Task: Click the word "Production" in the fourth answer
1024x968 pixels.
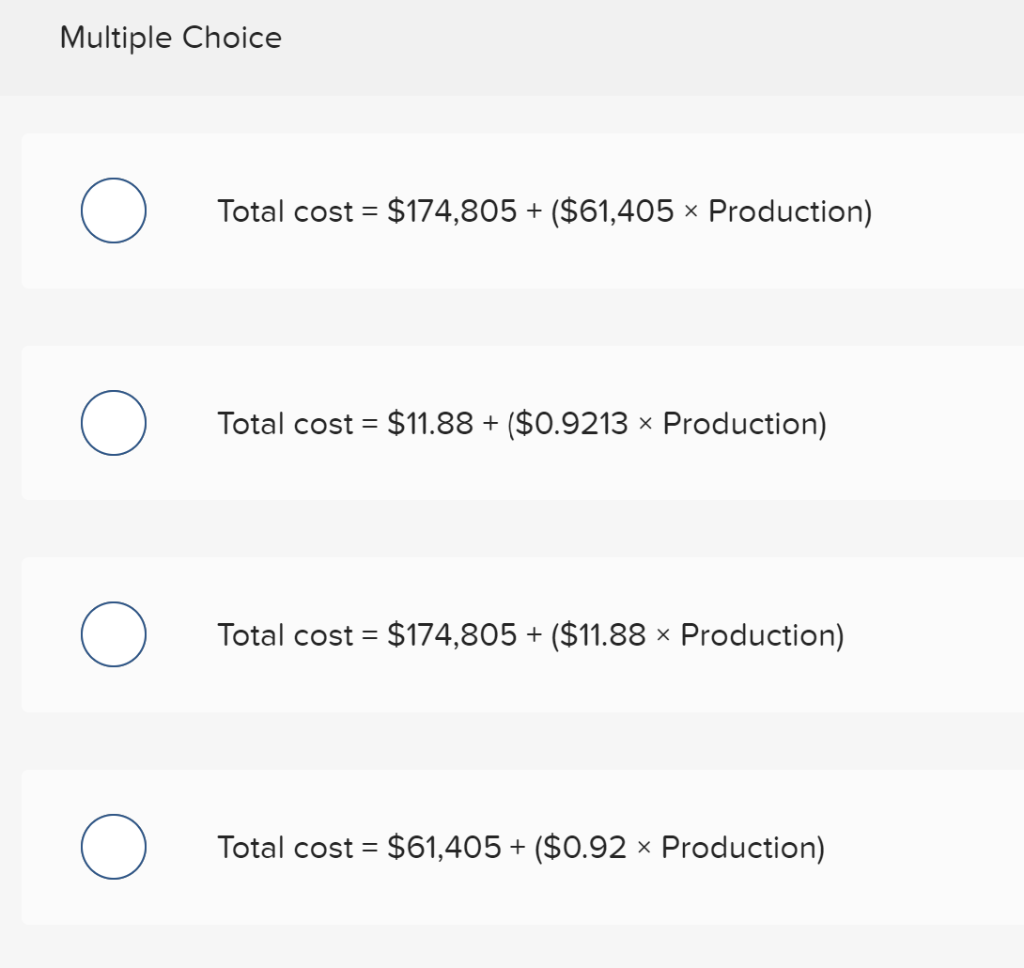Action: 739,848
